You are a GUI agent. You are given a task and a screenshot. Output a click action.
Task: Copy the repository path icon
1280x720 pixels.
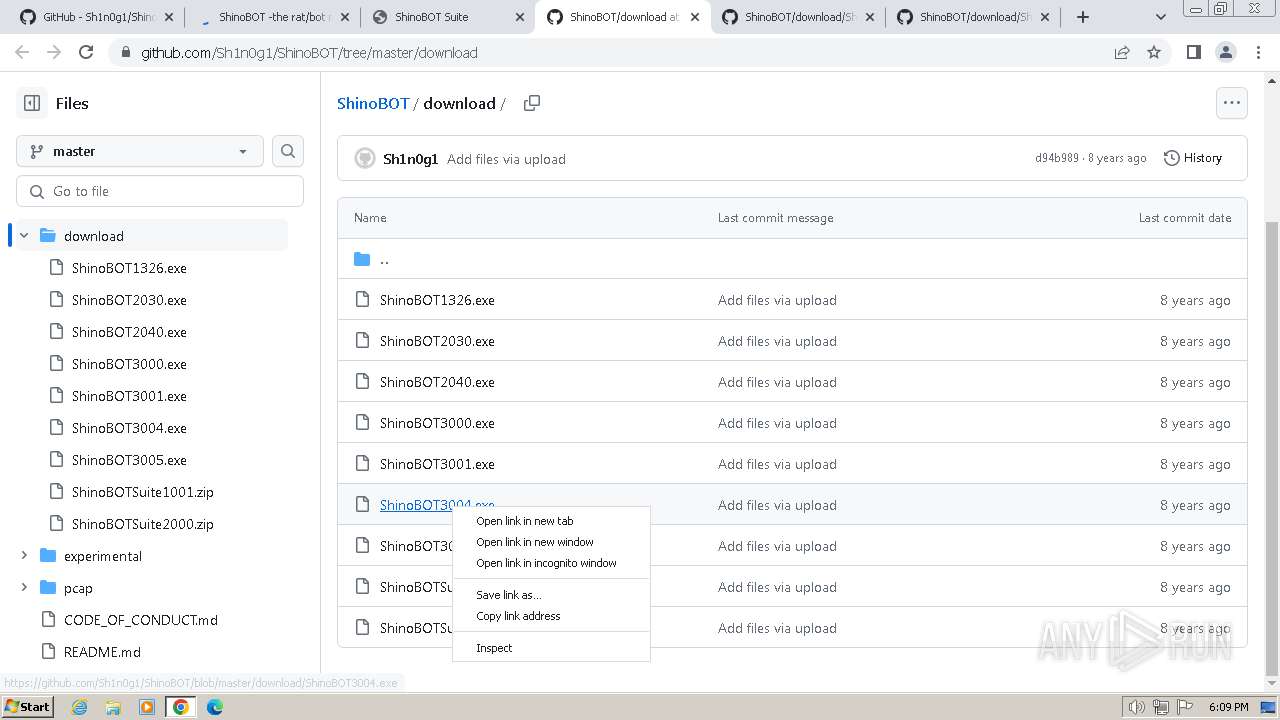click(532, 103)
